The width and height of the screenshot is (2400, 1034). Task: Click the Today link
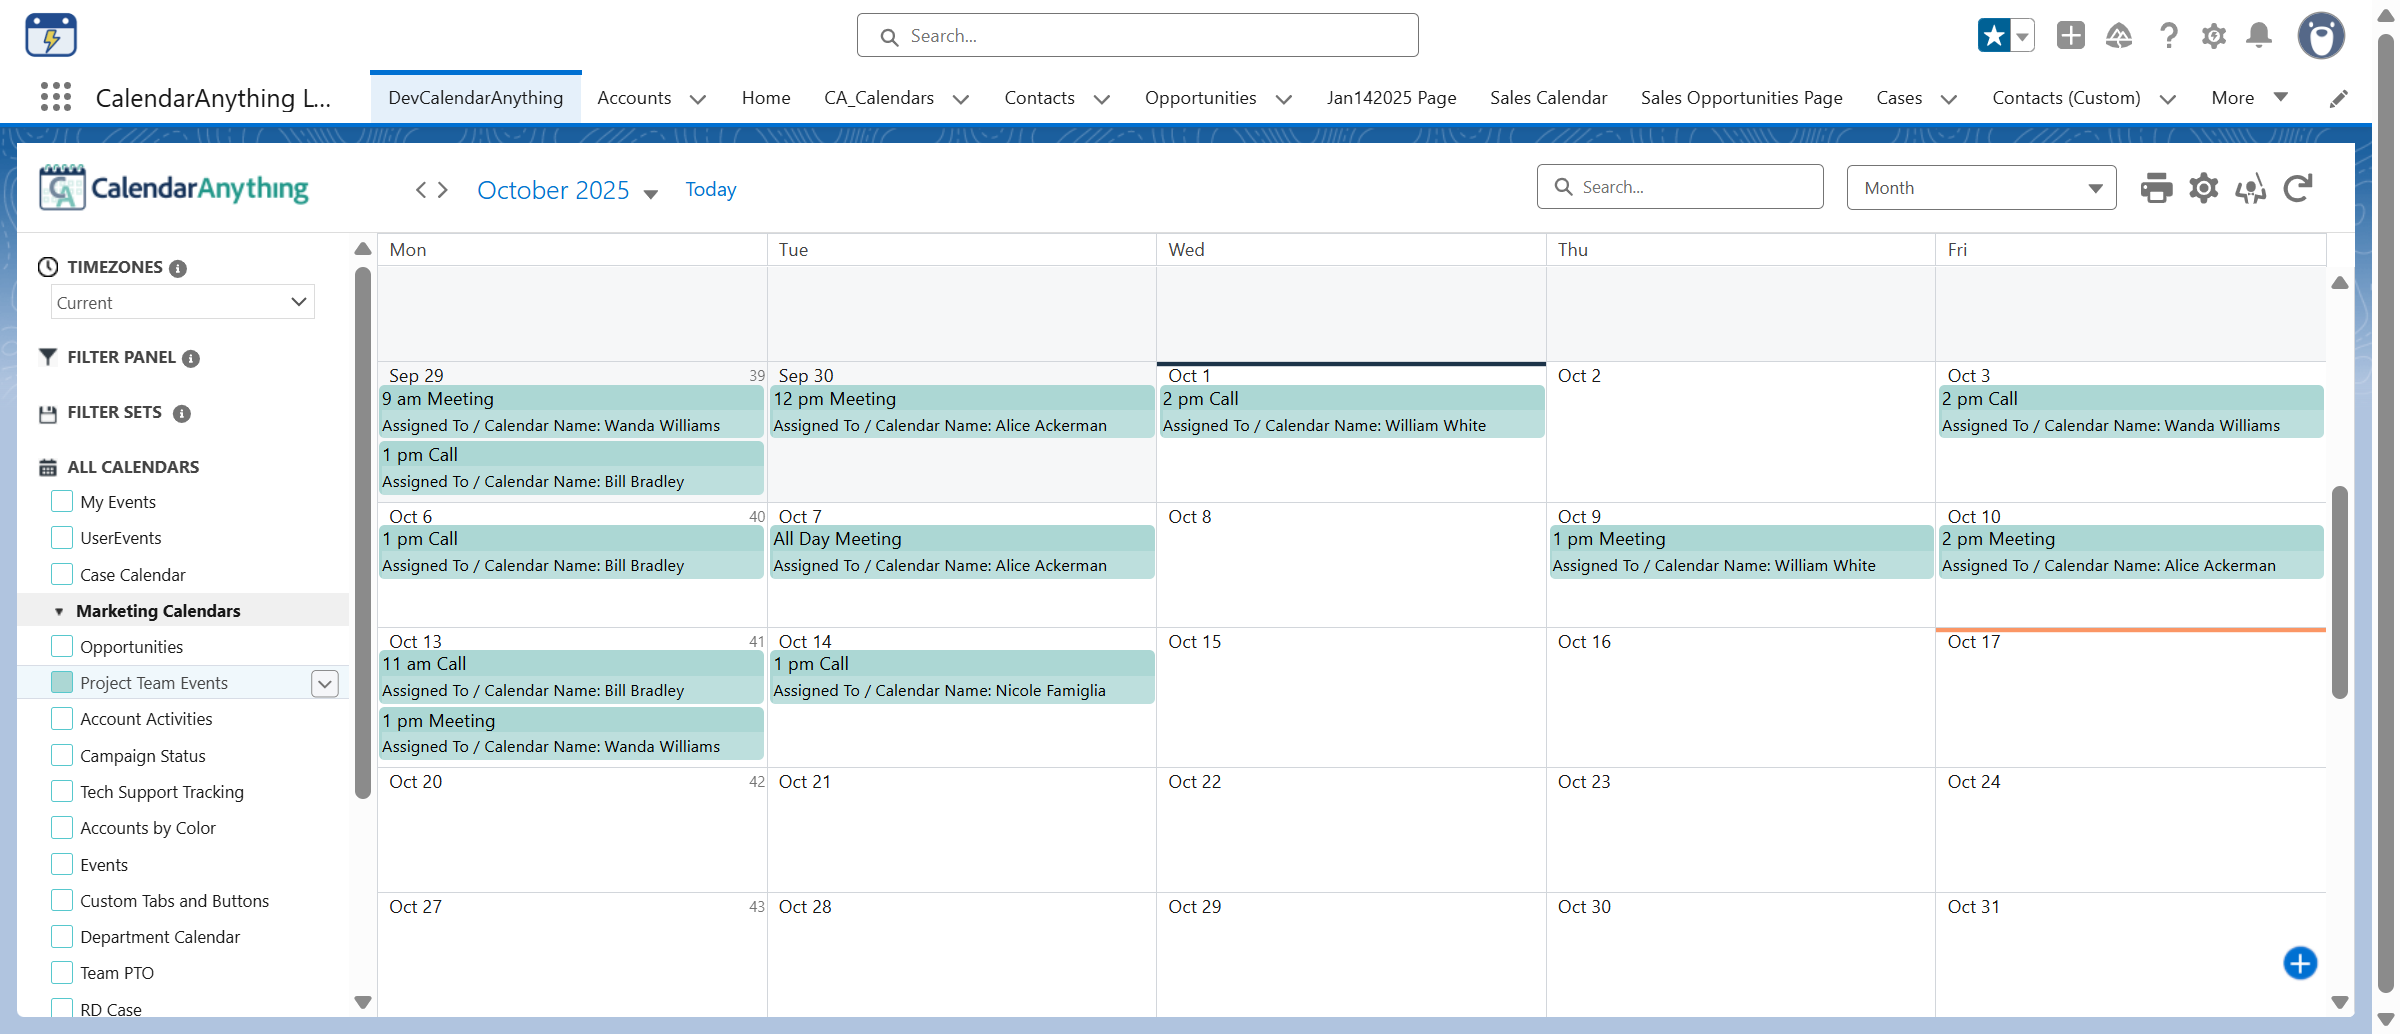click(x=710, y=190)
